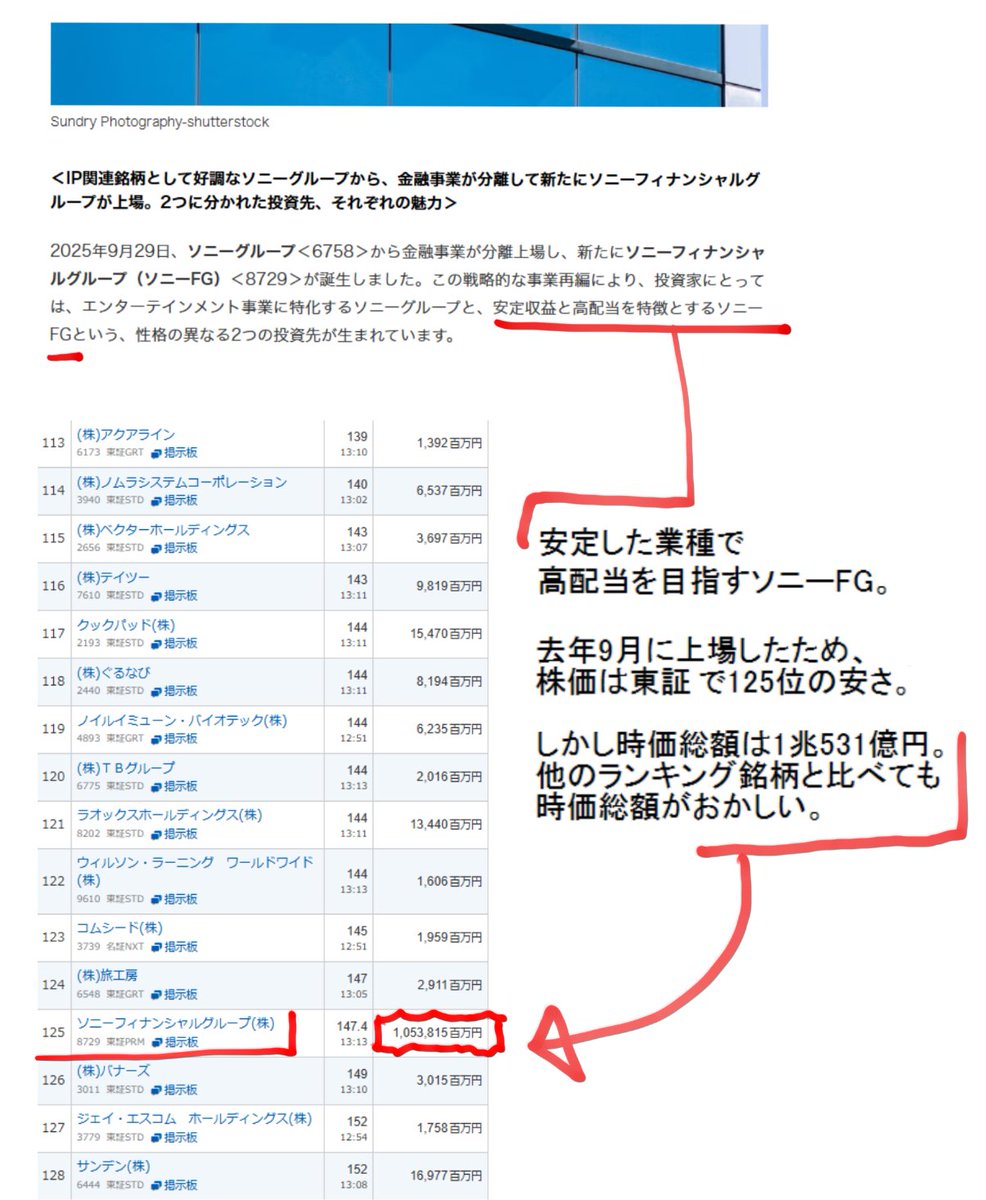Viewport: 986px width, 1200px height.
Task: Click the bold article headline about ソニーグループ
Action: (404, 191)
